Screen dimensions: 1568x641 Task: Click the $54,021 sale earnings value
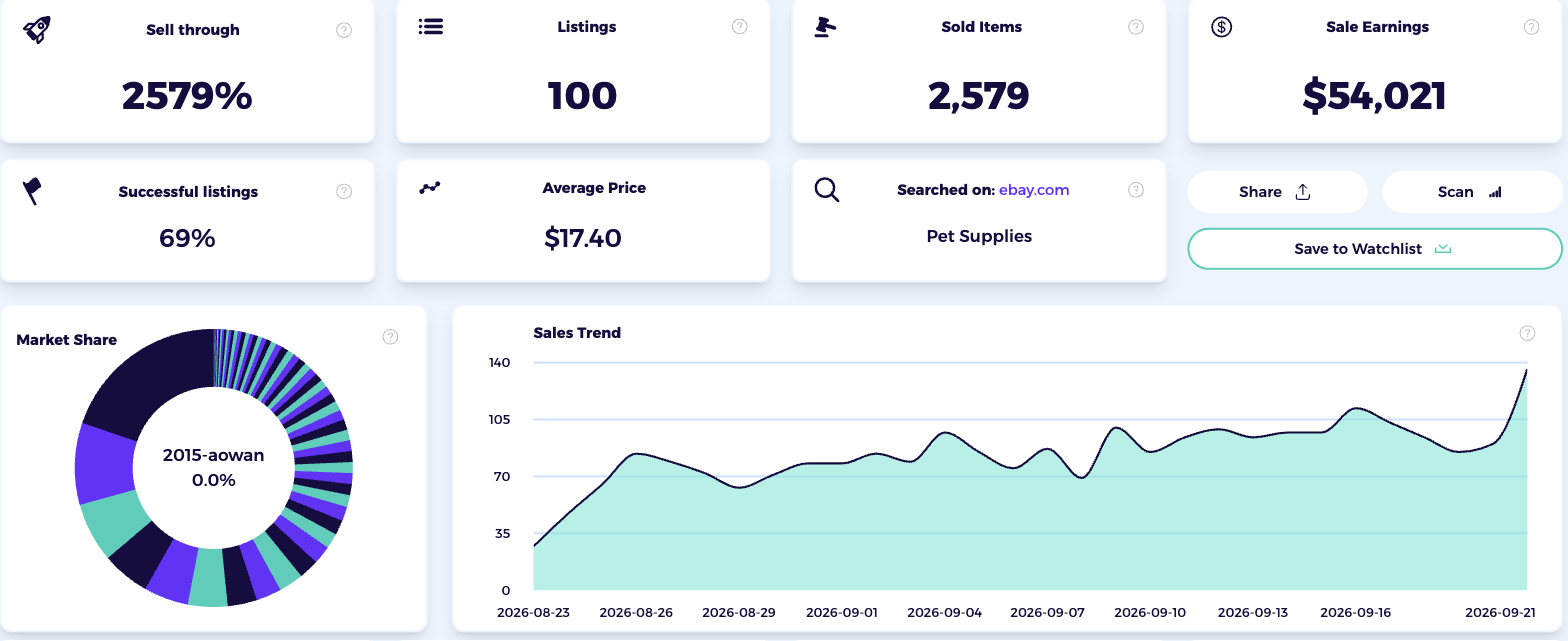point(1375,96)
